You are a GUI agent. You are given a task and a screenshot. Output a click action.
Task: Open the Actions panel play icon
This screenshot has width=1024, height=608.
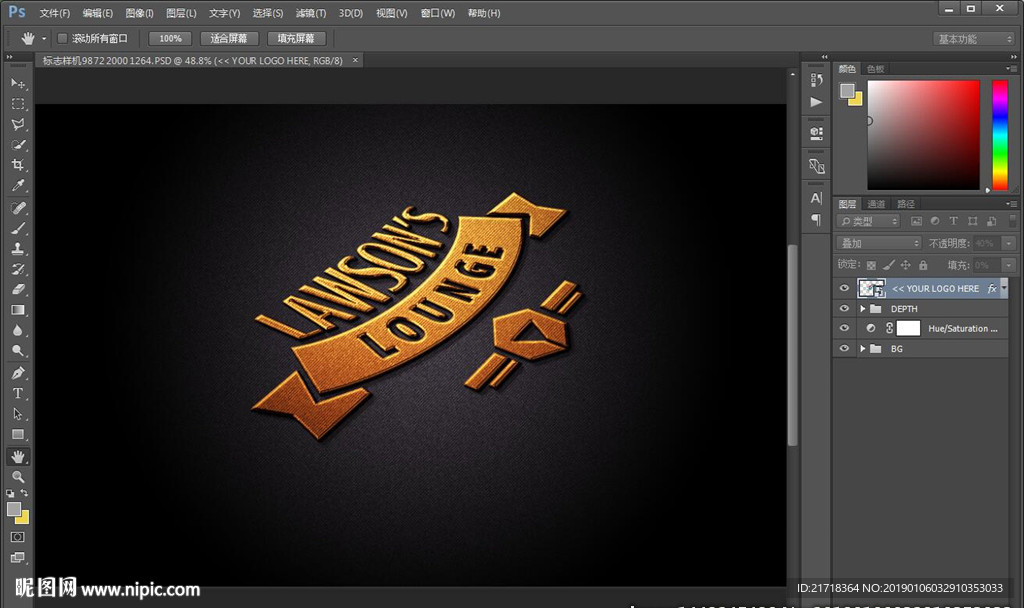(x=816, y=102)
